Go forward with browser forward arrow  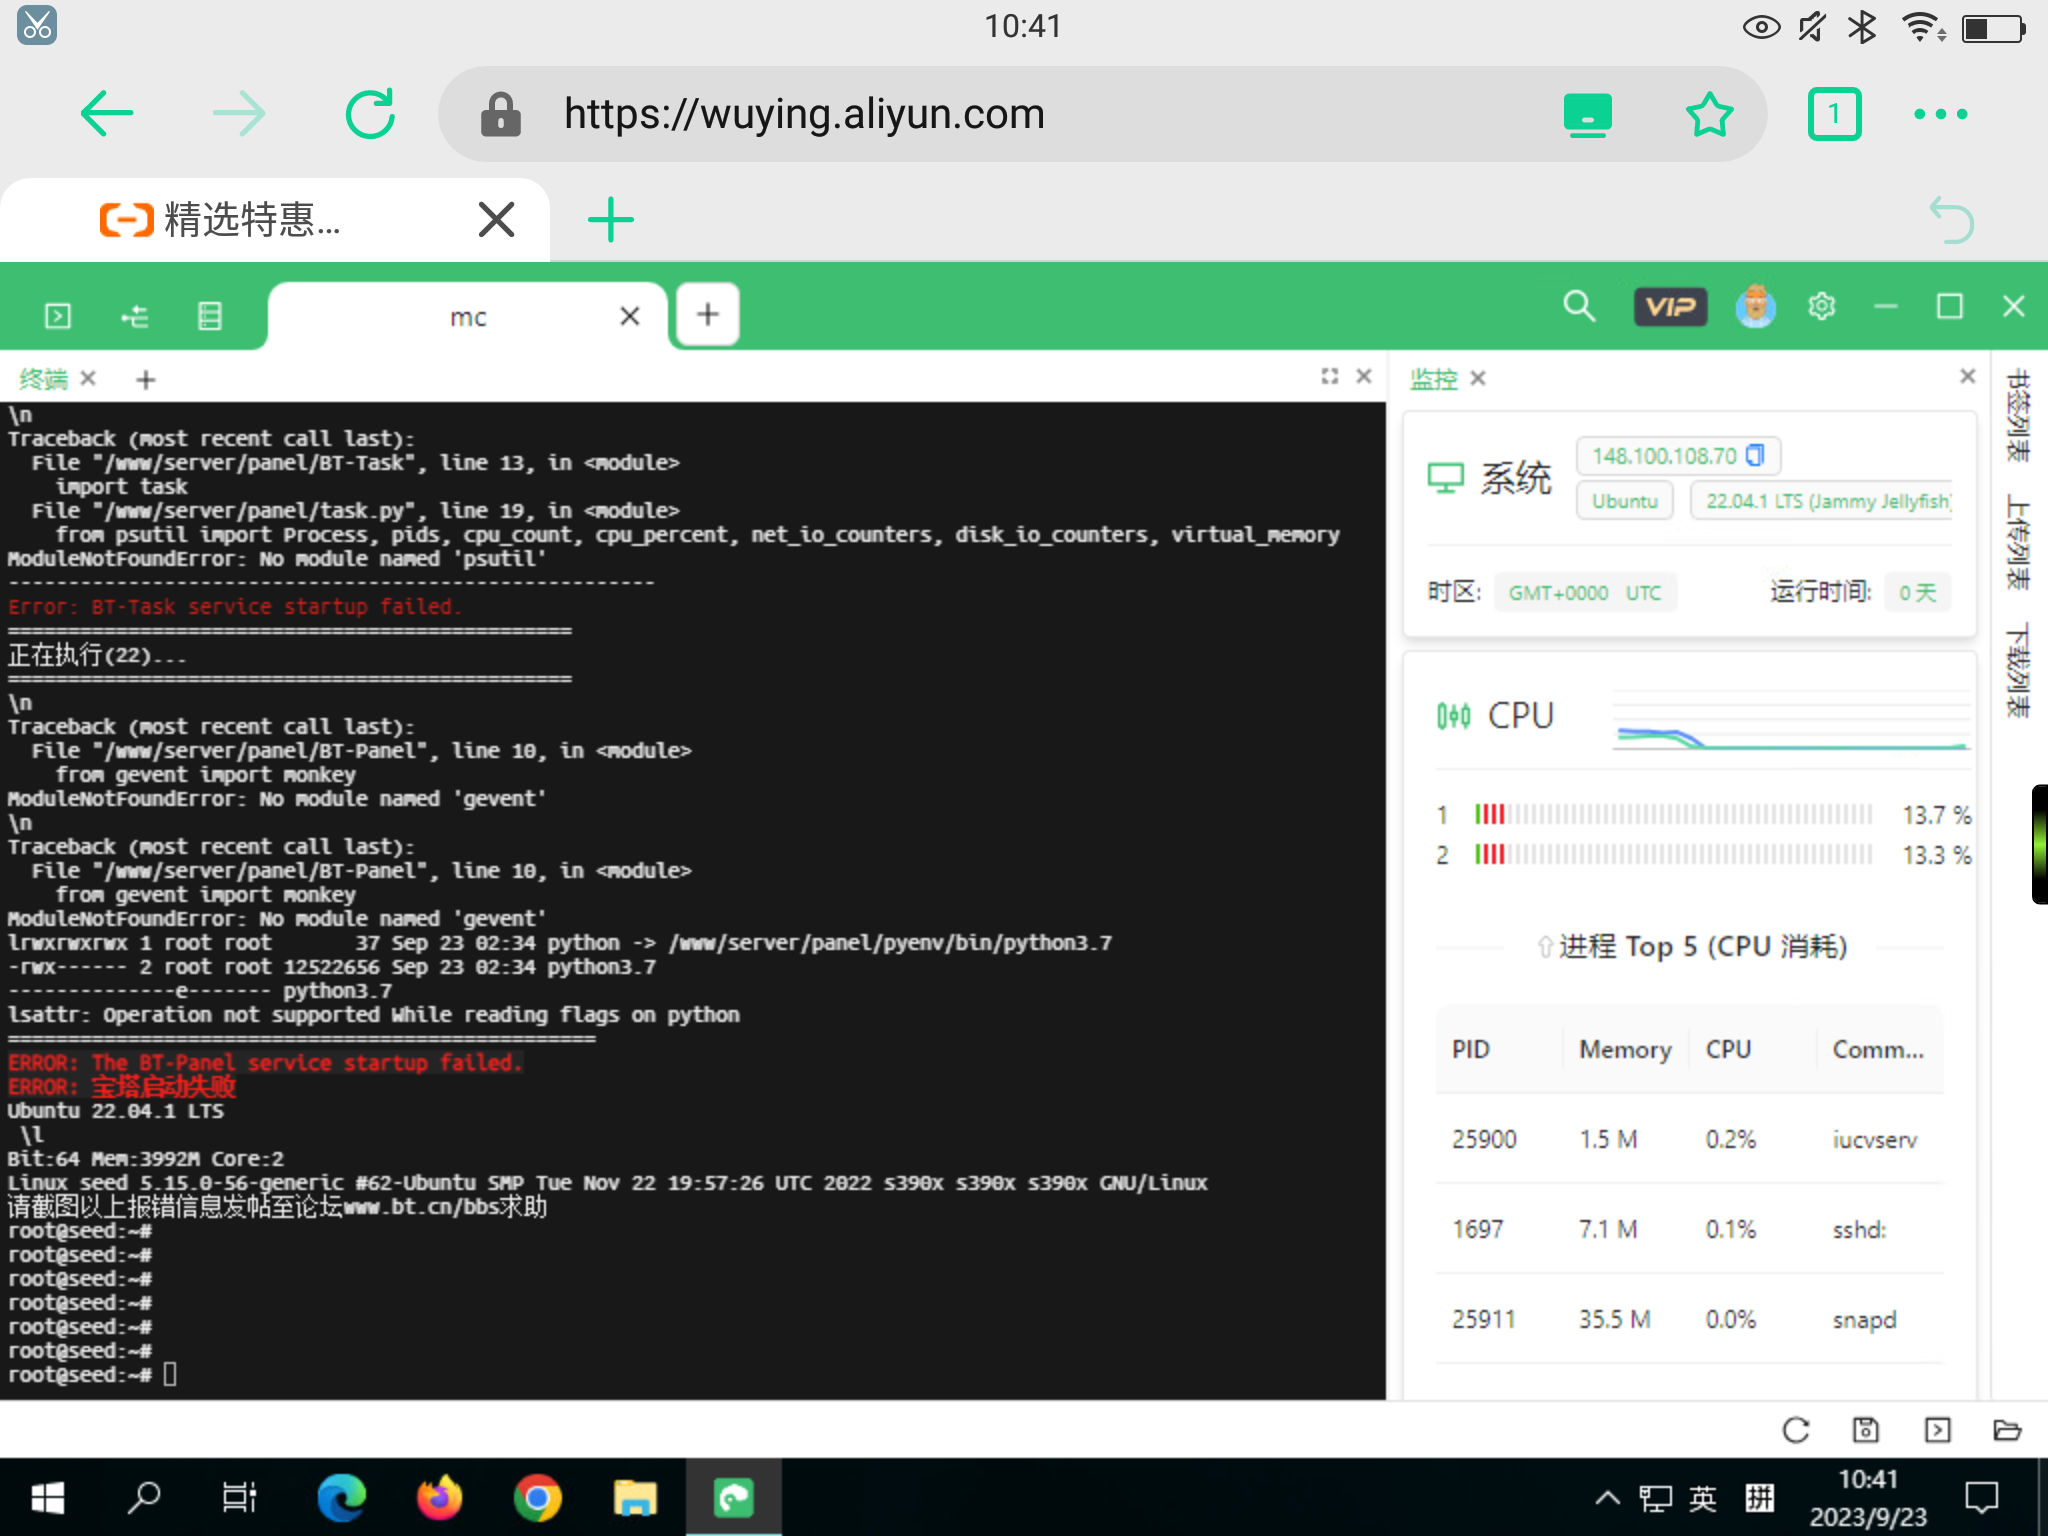click(240, 114)
